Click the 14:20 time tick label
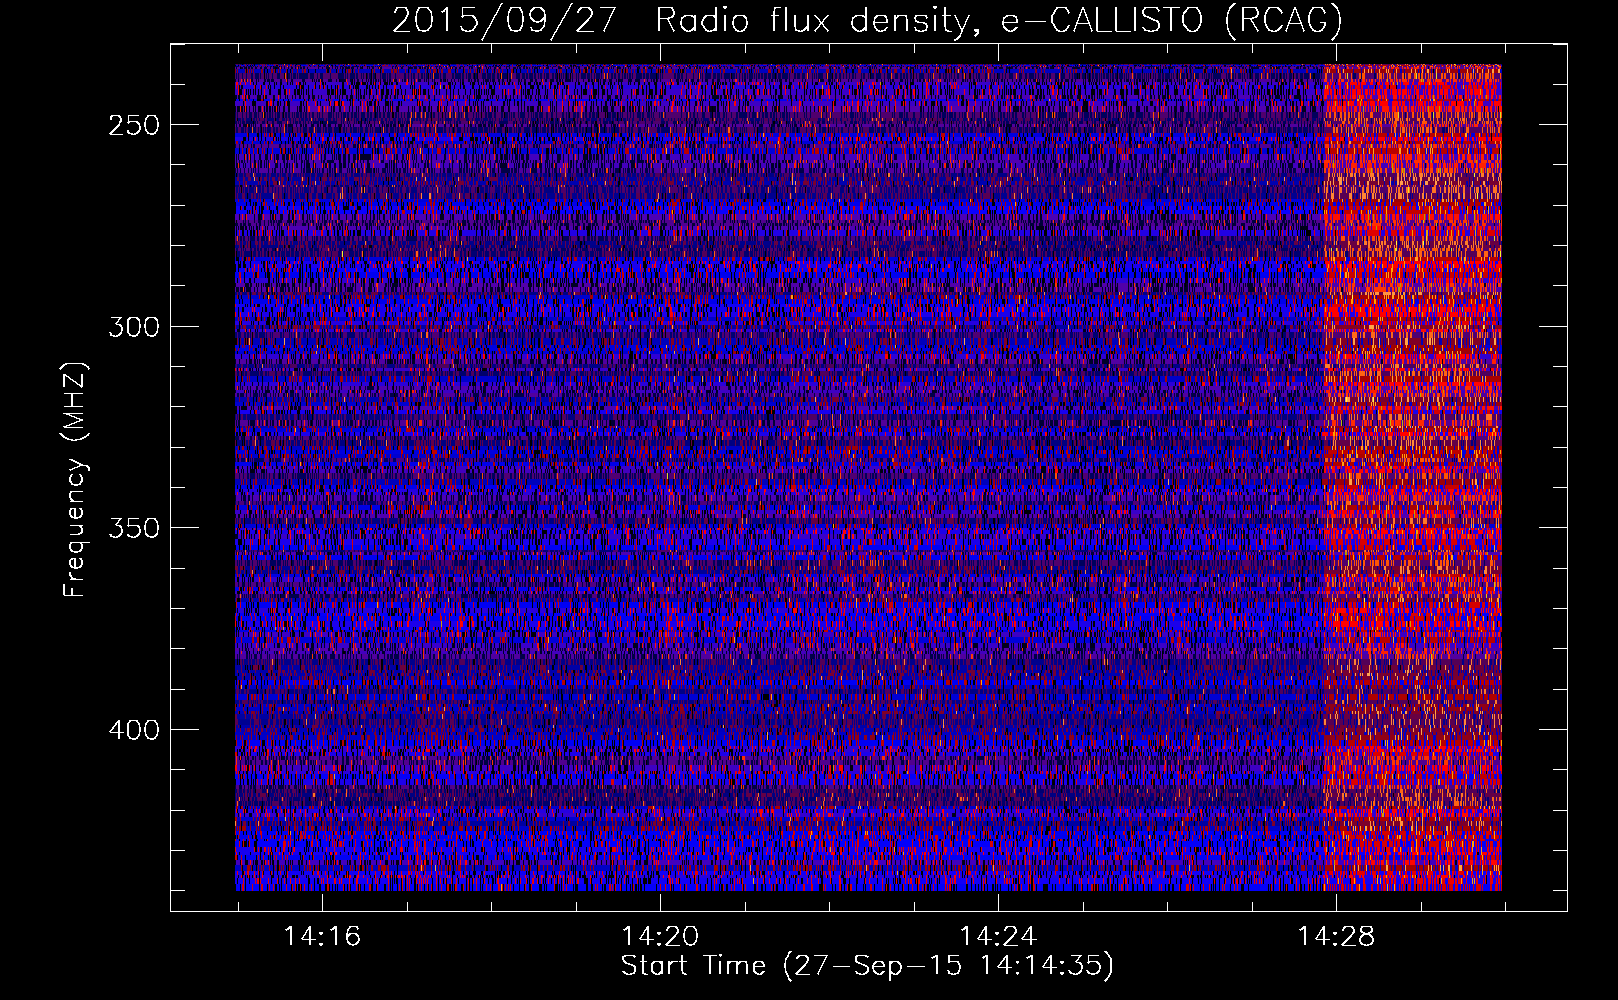The height and width of the screenshot is (1000, 1618). [660, 937]
